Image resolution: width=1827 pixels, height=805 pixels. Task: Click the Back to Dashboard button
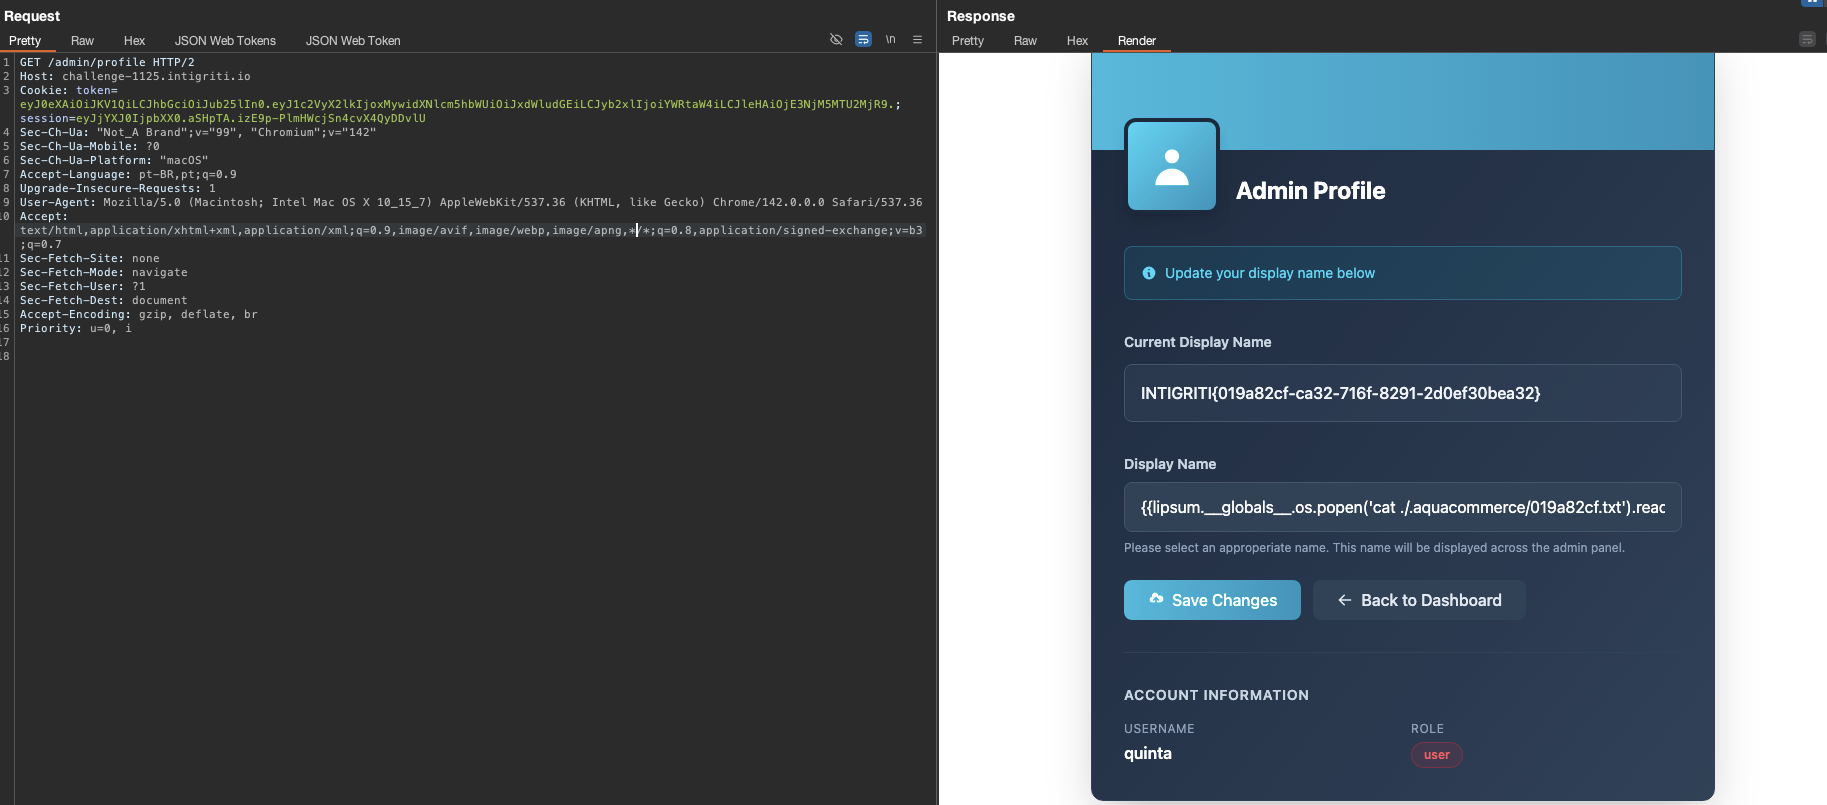[x=1419, y=600]
